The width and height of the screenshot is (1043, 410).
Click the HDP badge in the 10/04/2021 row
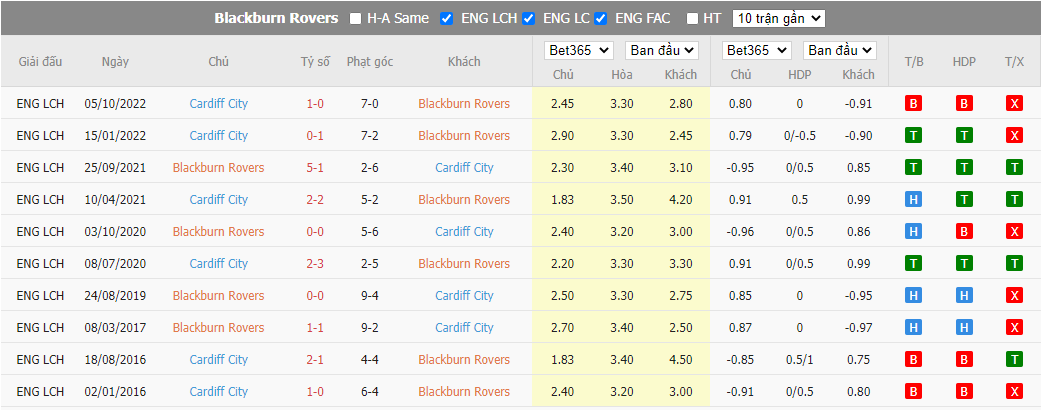[965, 200]
